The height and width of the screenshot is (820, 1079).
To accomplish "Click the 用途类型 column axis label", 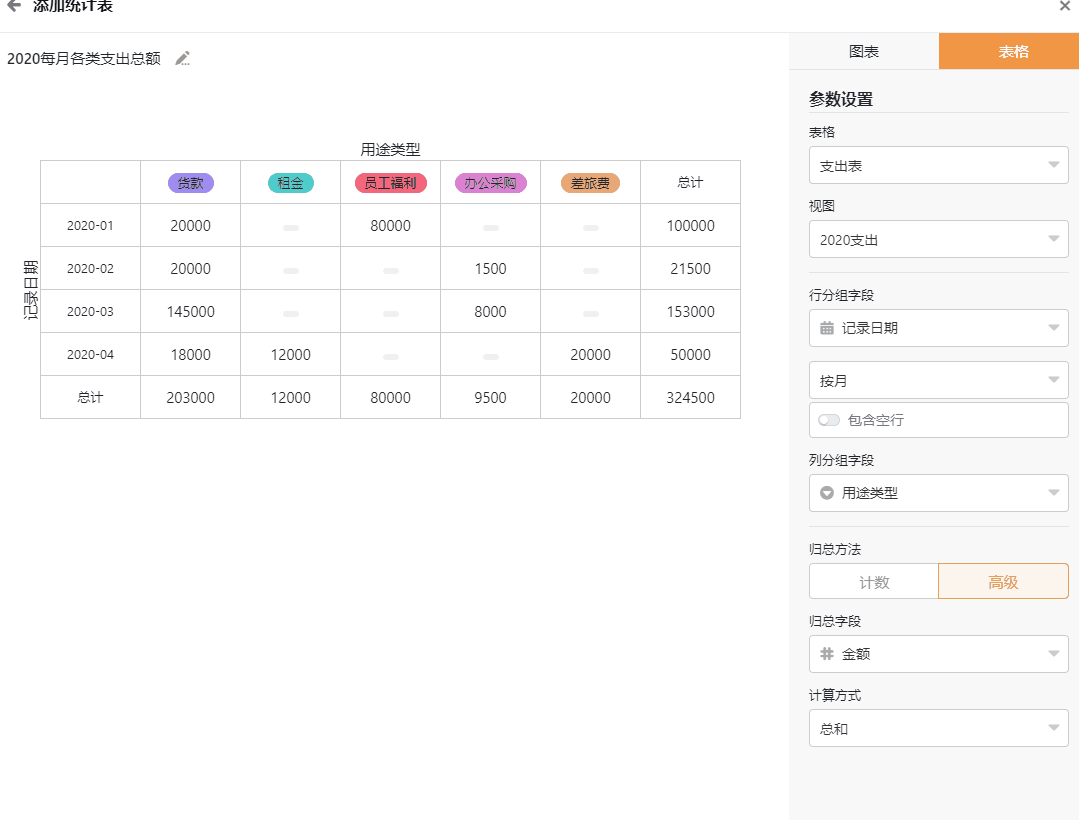I will pyautogui.click(x=390, y=149).
